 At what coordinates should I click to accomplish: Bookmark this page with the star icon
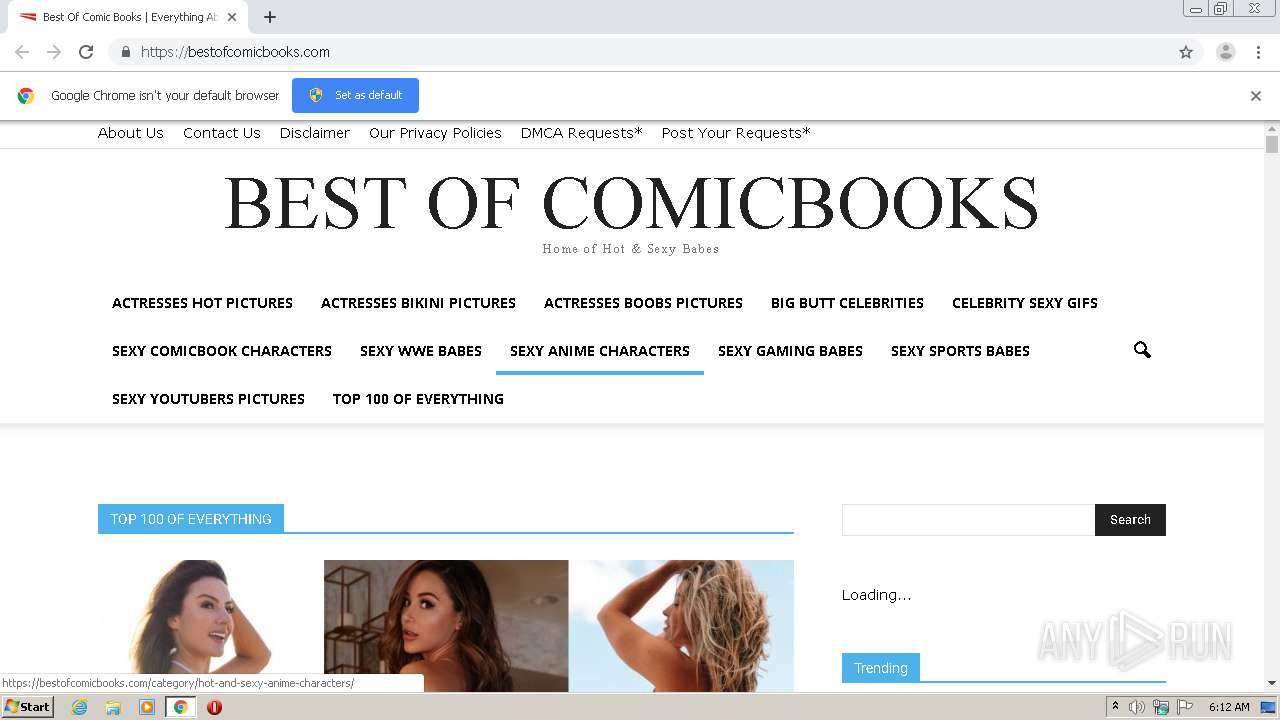pos(1186,52)
